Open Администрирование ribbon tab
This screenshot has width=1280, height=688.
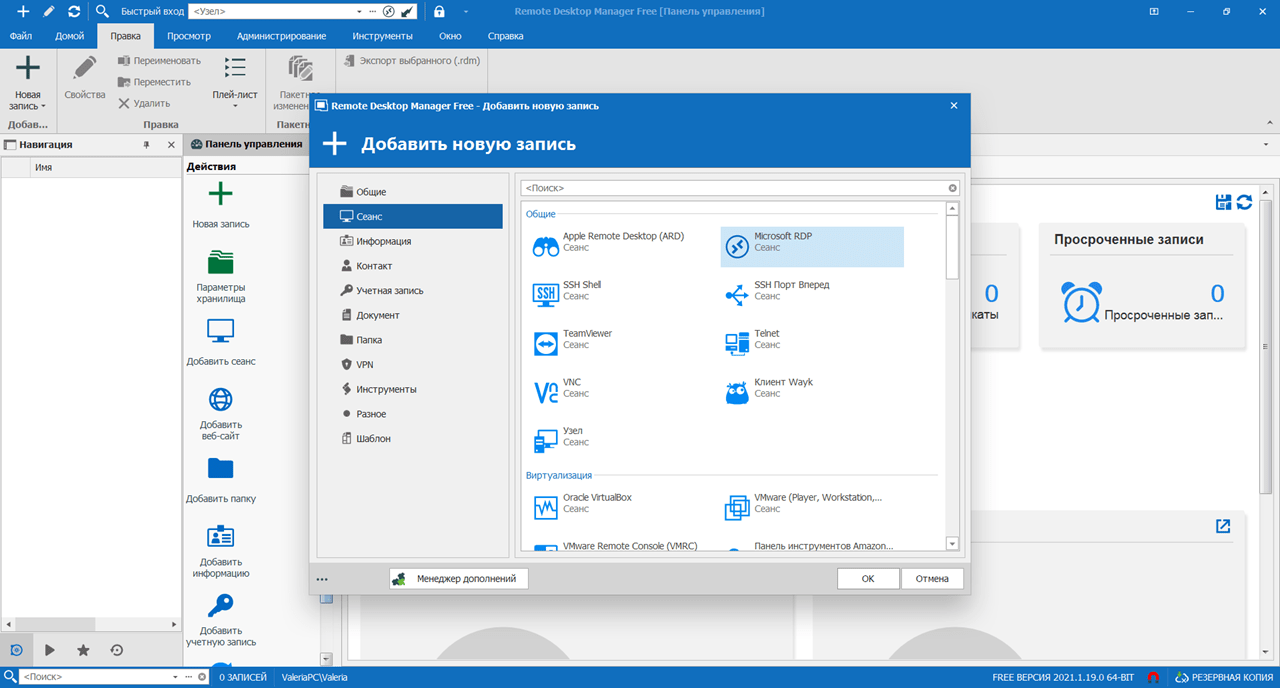click(x=281, y=36)
